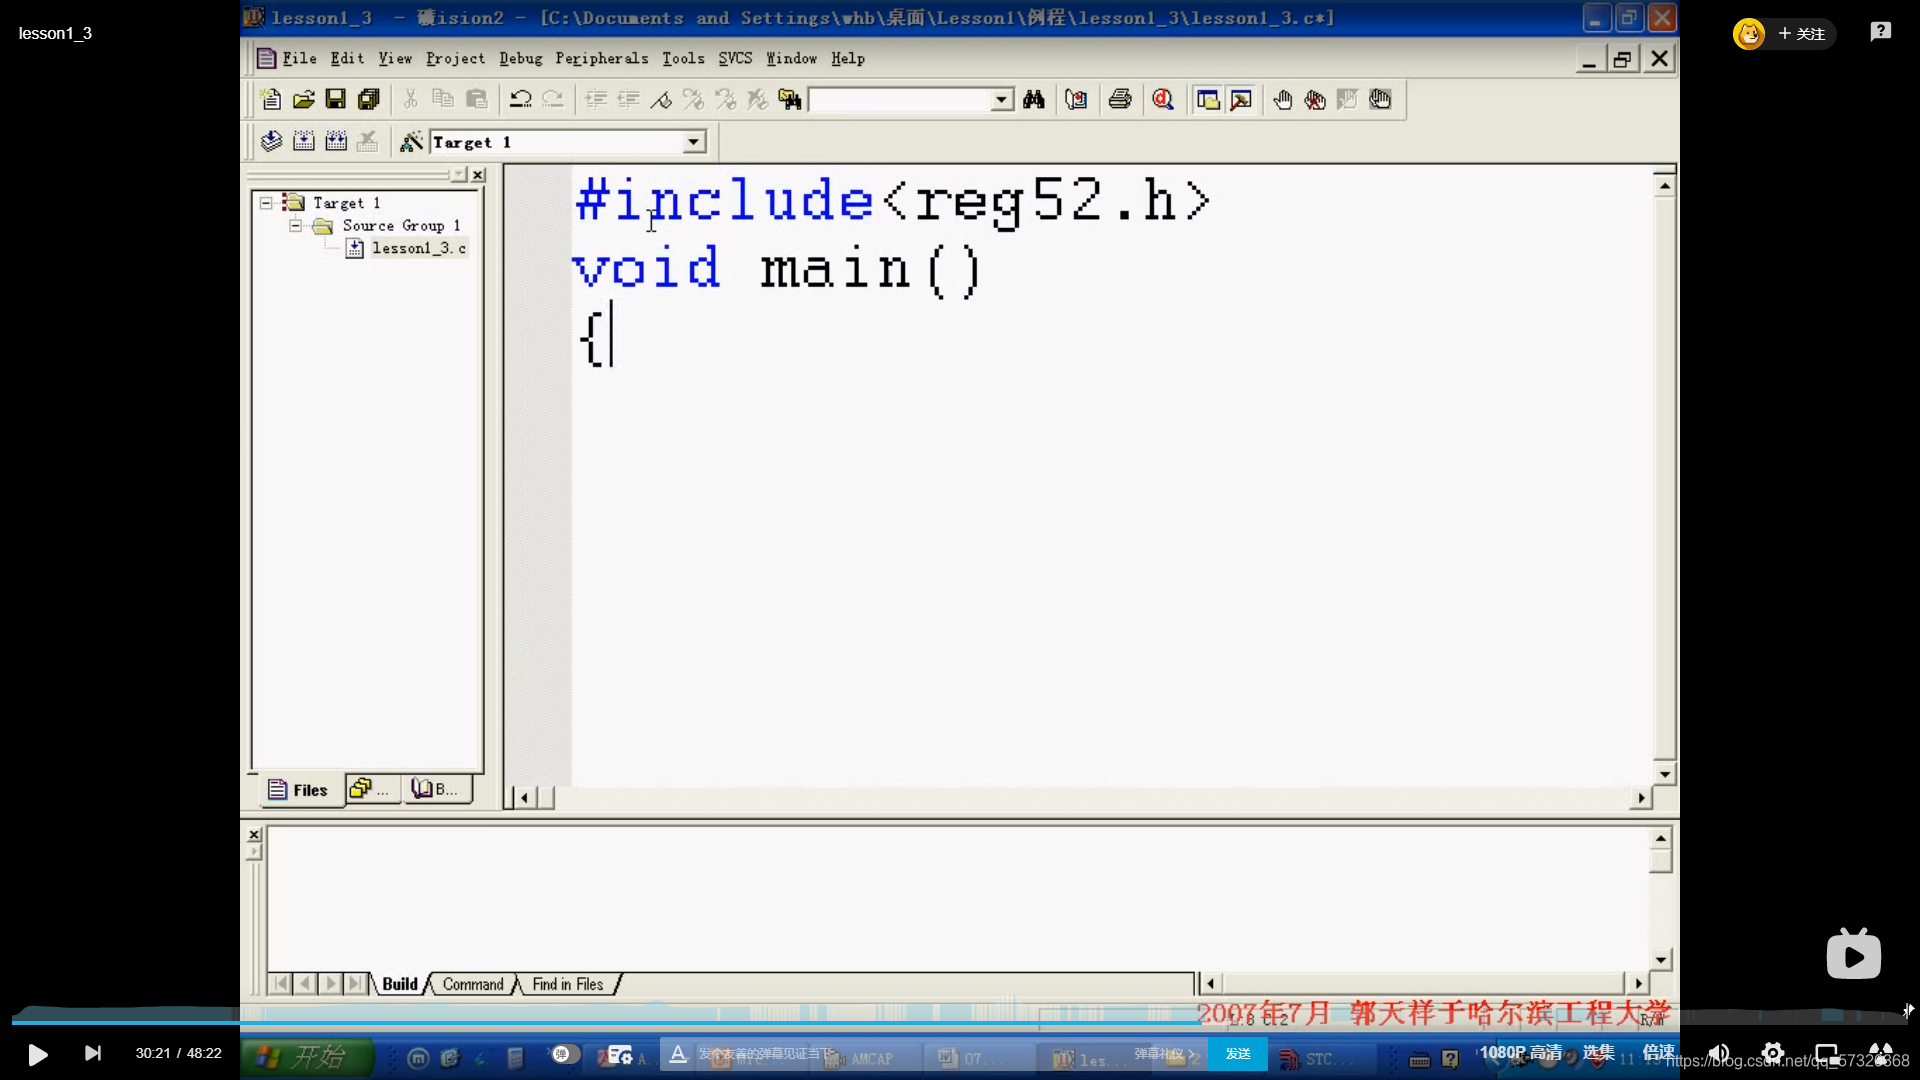Collapse the Source Group 1 node
1920x1080 pixels.
coord(295,226)
